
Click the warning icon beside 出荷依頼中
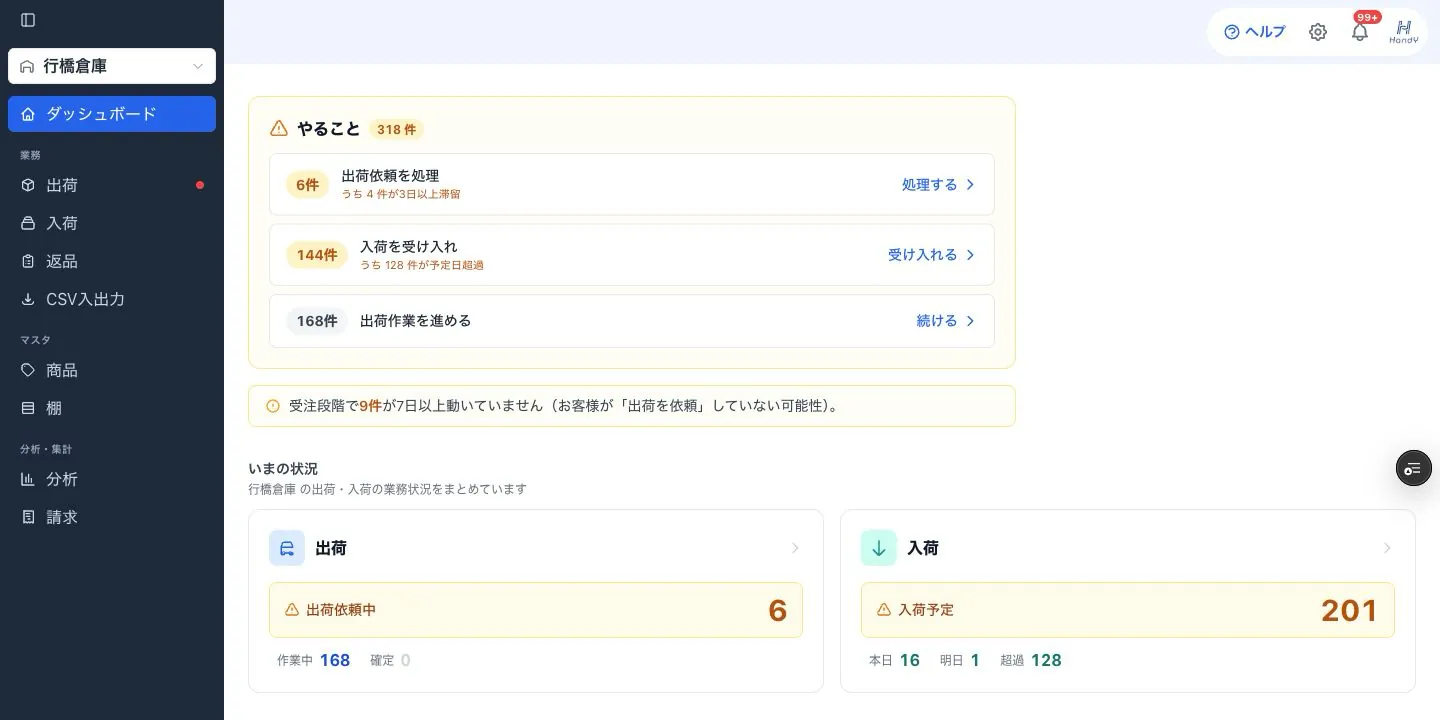[x=292, y=610]
